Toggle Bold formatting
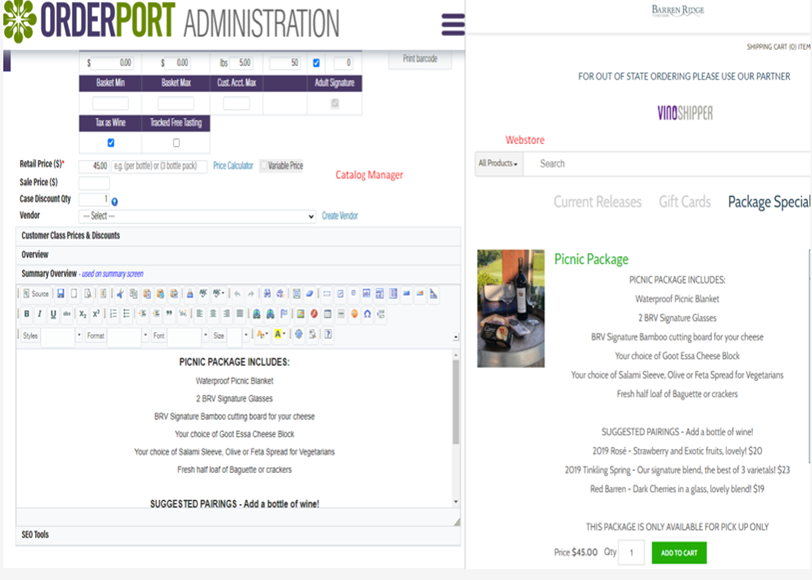Image resolution: width=812 pixels, height=580 pixels. (26, 313)
